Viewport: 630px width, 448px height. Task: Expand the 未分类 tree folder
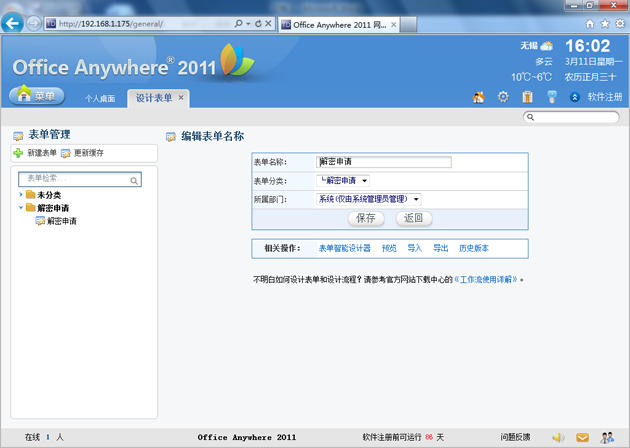pyautogui.click(x=21, y=195)
